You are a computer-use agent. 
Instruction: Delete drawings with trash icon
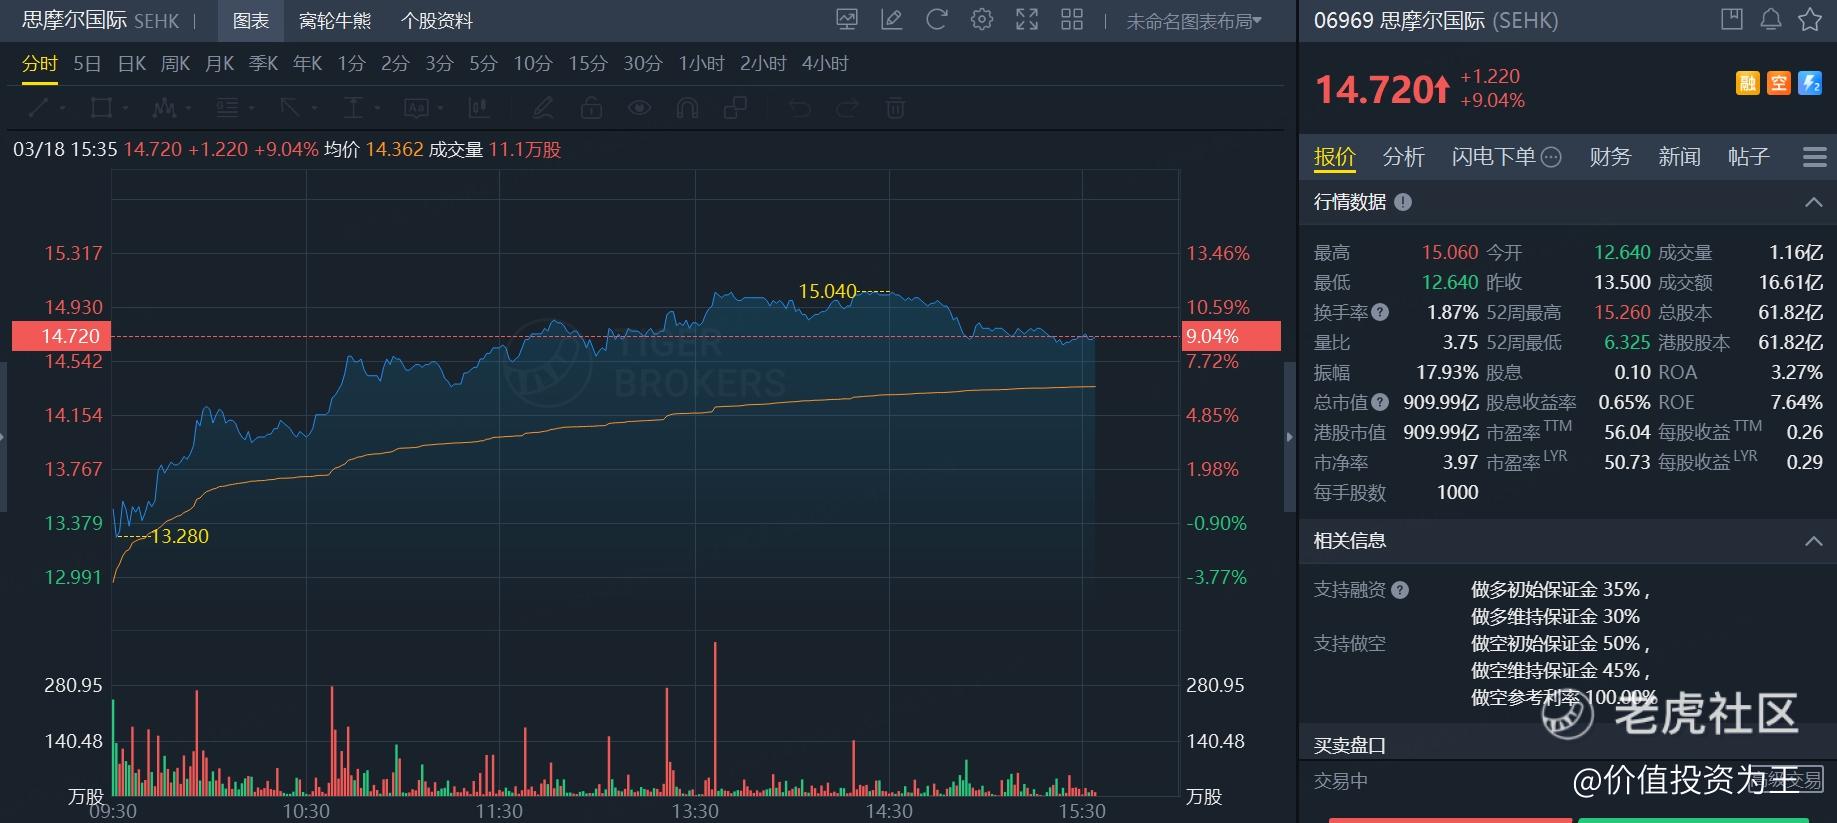(x=895, y=107)
